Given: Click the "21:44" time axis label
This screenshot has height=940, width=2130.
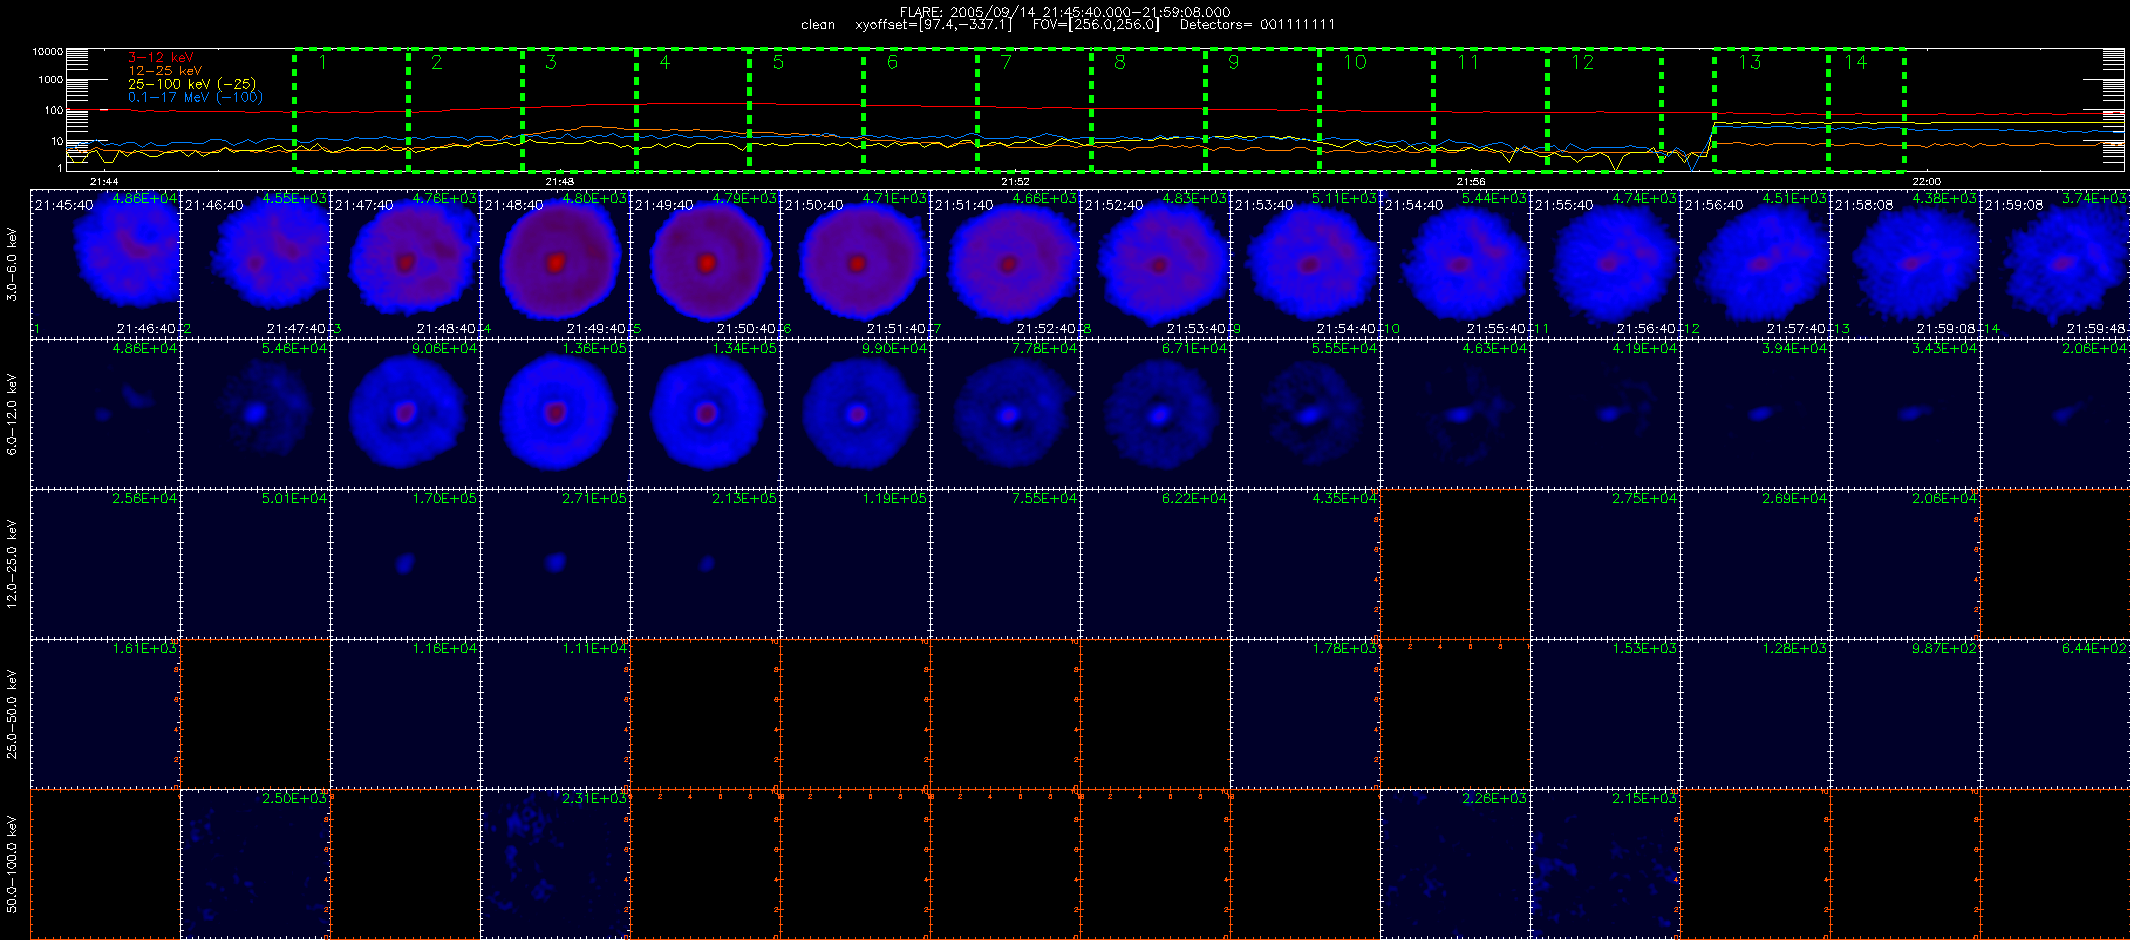Looking at the screenshot, I should pyautogui.click(x=104, y=181).
